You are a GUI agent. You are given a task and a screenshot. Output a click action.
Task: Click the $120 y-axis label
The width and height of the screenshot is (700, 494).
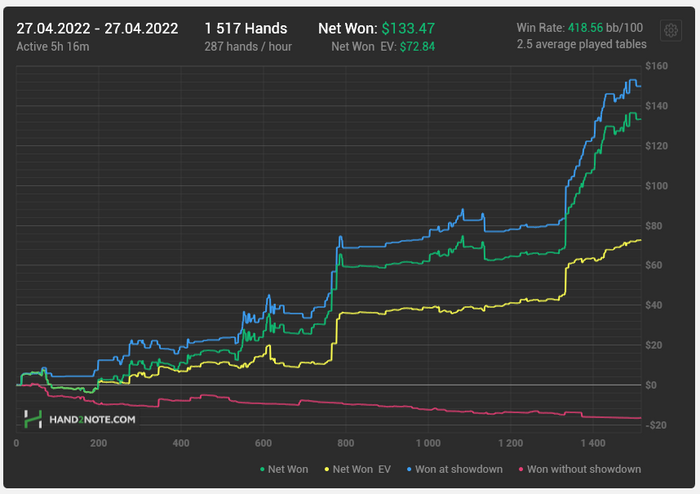coord(657,146)
